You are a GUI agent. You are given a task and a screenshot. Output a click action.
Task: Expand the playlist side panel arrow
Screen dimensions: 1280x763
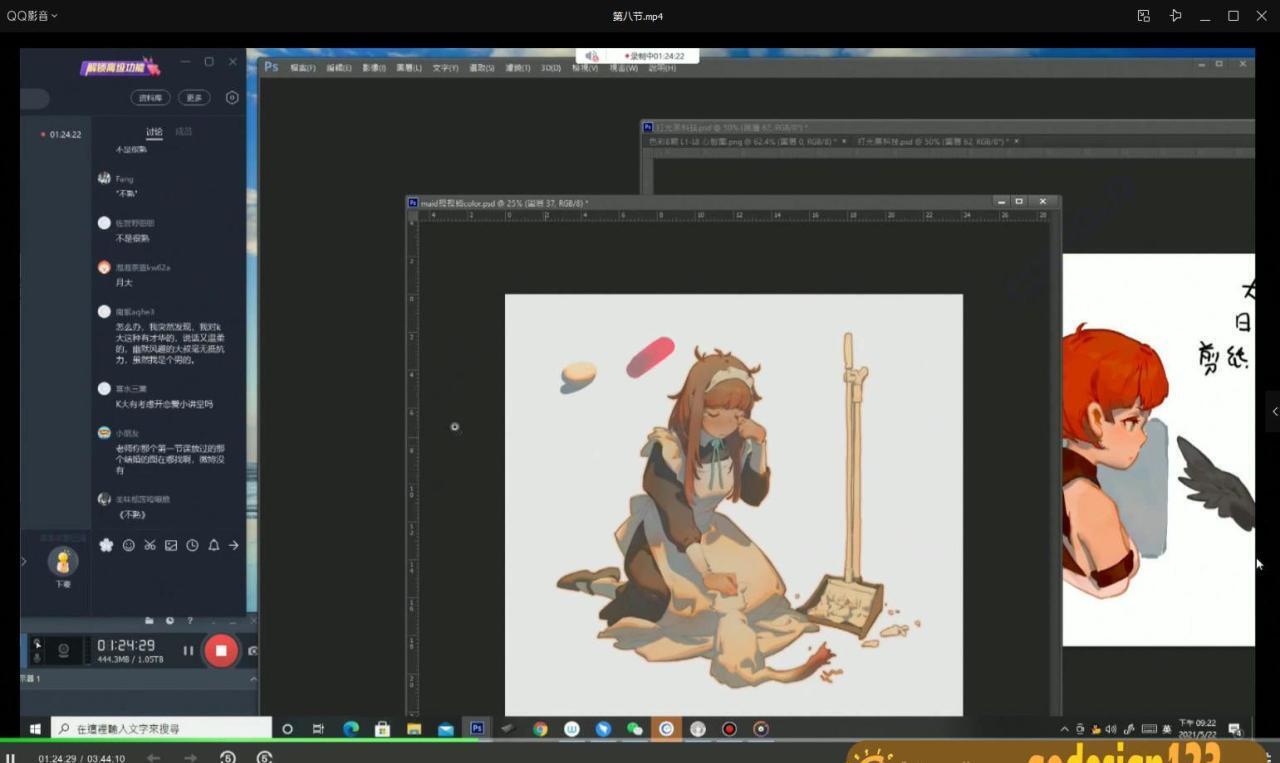(x=1274, y=411)
